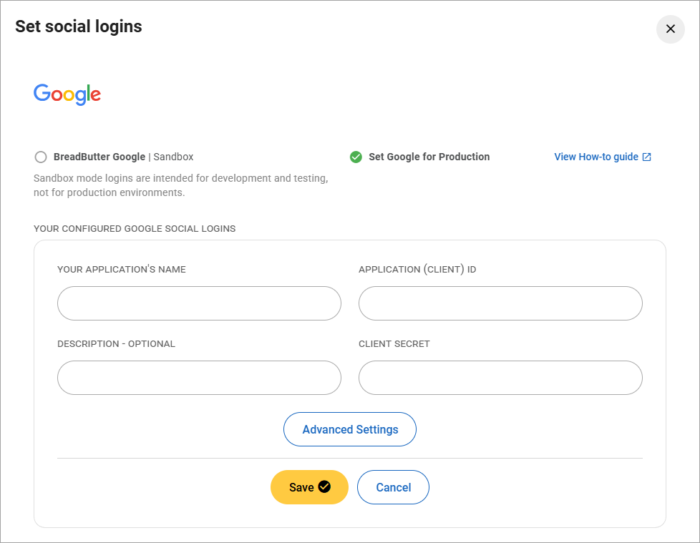Close the Set social logins dialog
The image size is (700, 543).
[x=670, y=29]
